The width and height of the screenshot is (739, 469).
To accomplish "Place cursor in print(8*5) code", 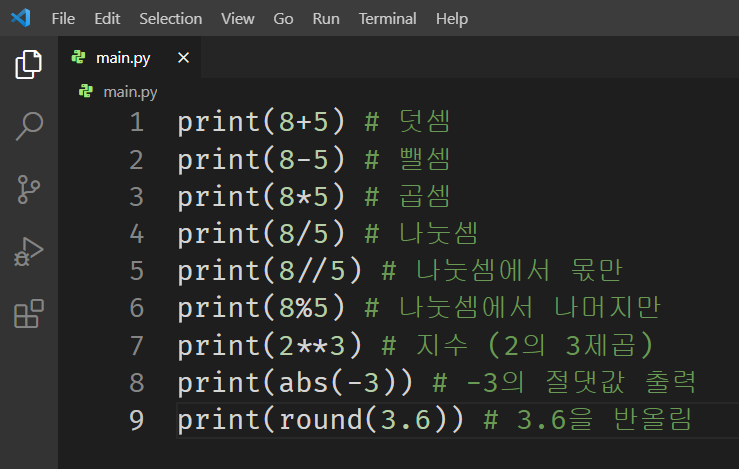I will 261,197.
